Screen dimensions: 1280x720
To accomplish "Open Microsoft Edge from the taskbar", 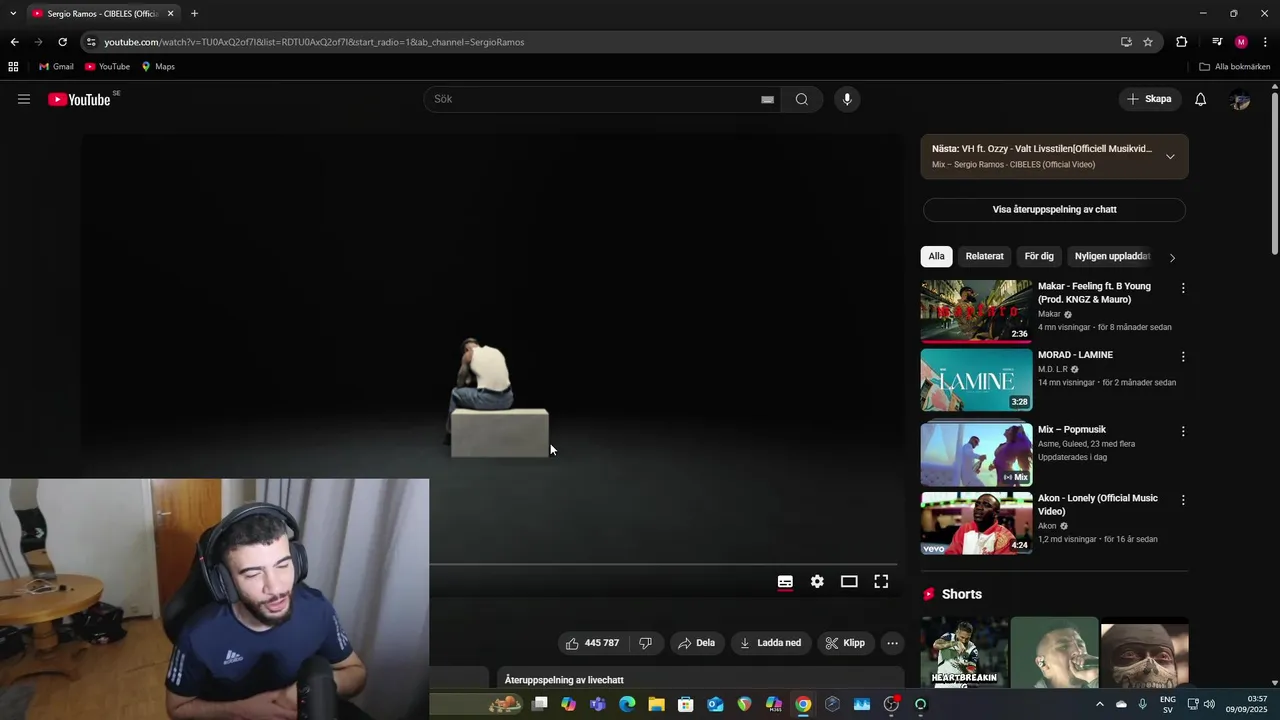I will click(627, 704).
